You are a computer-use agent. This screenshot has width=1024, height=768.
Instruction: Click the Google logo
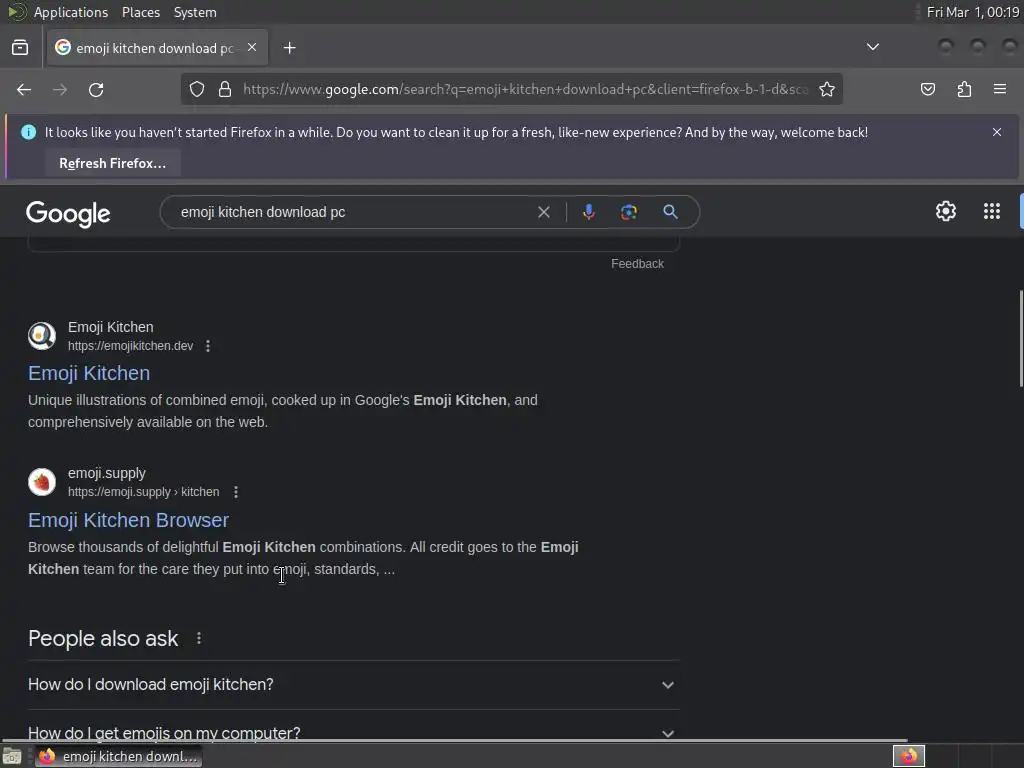click(x=68, y=214)
